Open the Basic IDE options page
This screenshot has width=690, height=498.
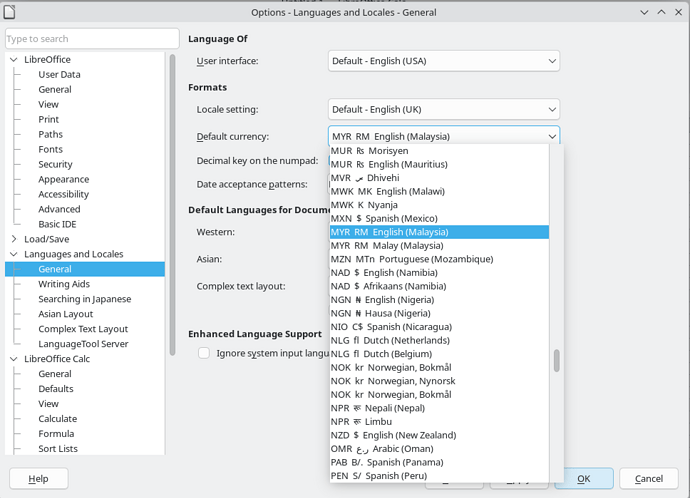click(57, 224)
